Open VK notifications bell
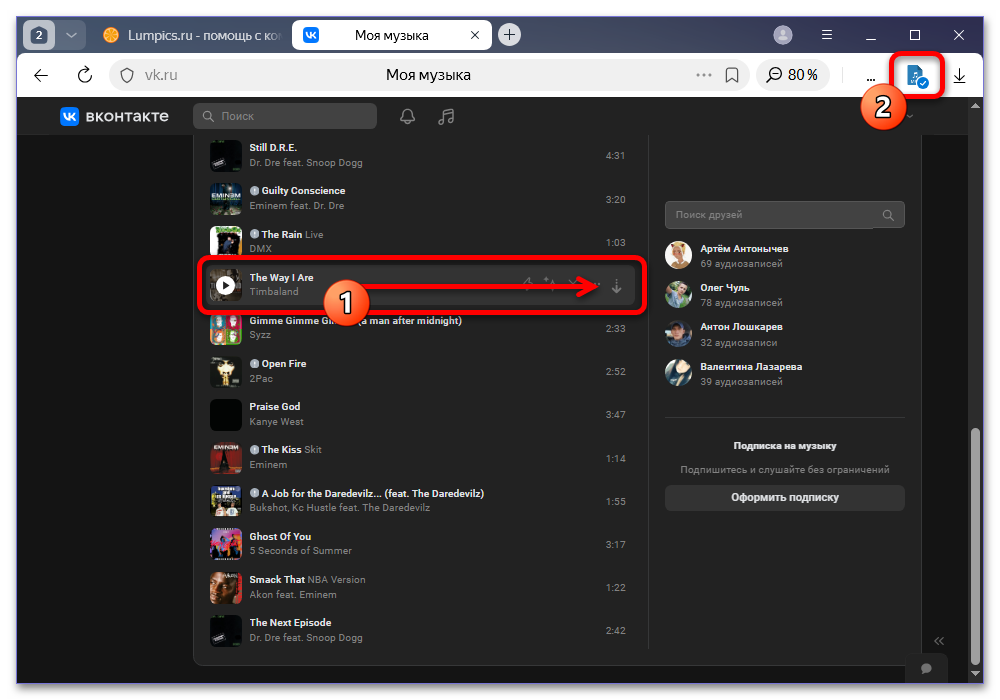 coord(407,116)
